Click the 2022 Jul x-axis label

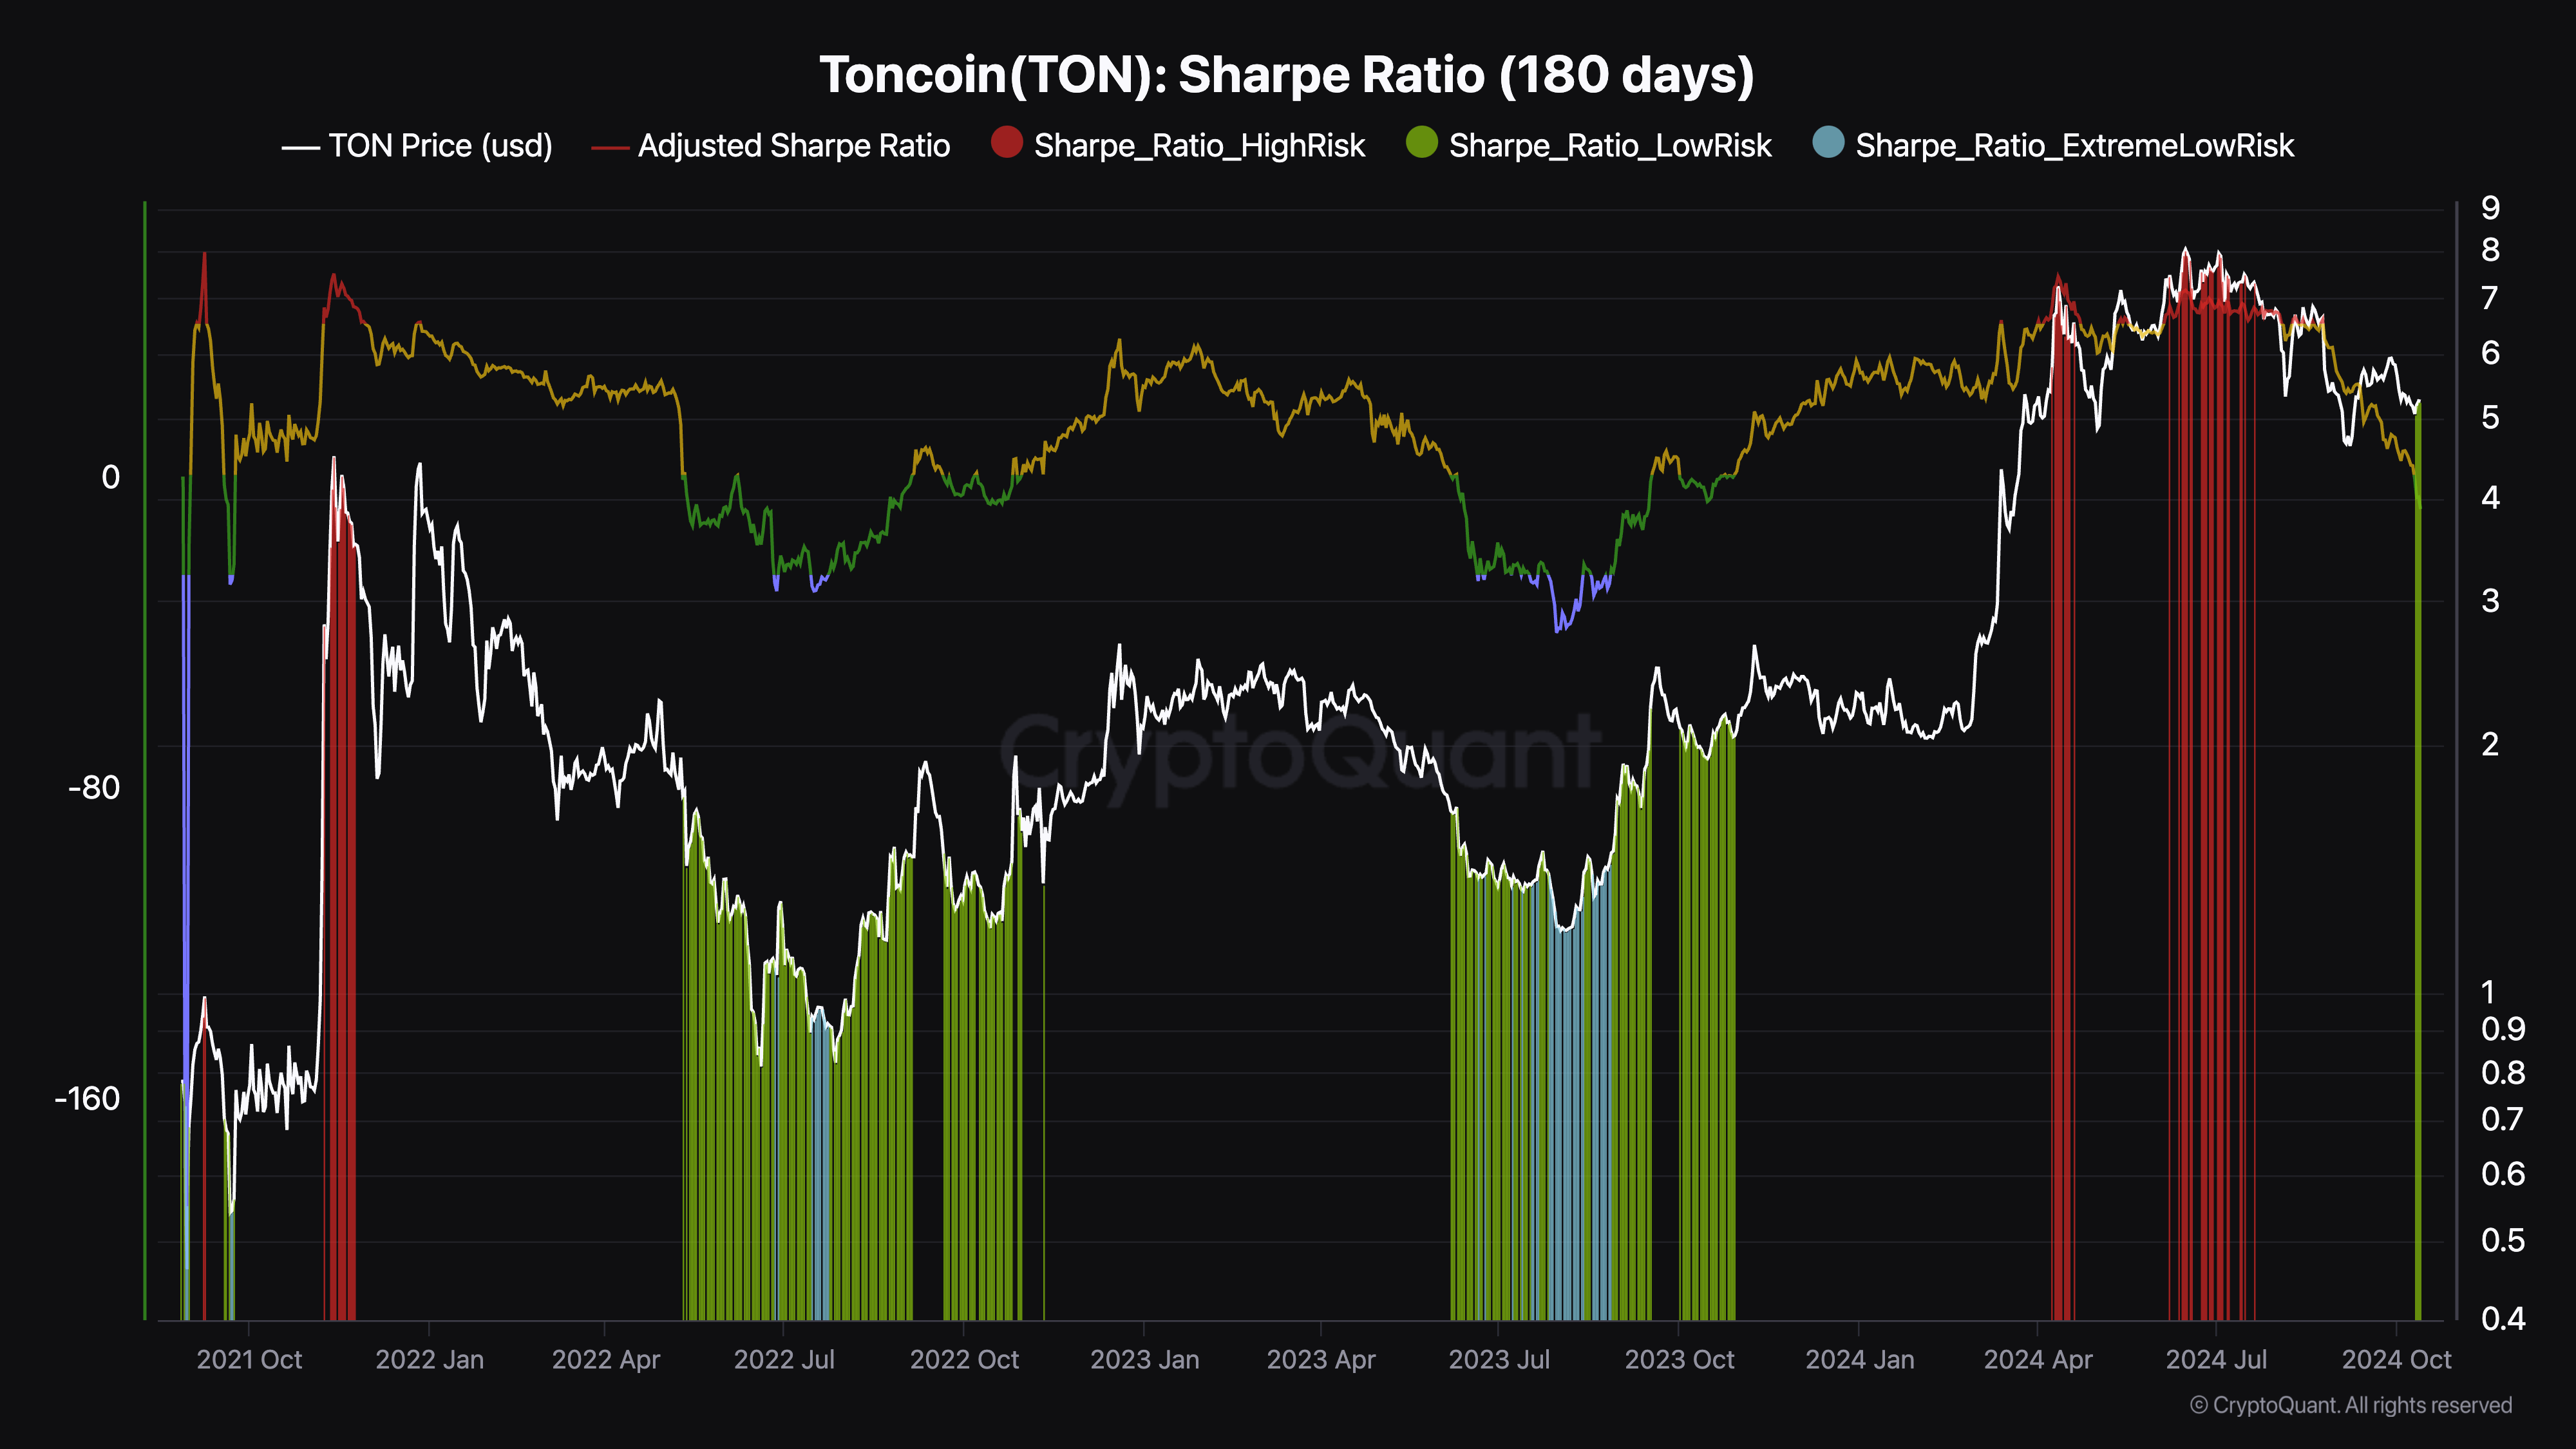(784, 1360)
